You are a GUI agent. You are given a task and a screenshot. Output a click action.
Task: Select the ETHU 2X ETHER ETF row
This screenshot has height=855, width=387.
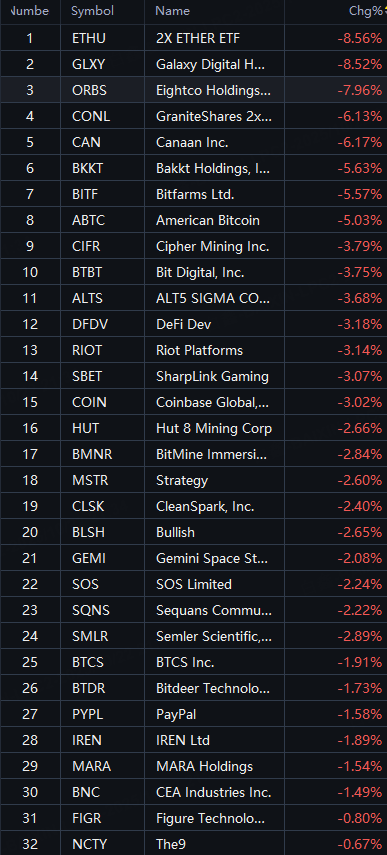pos(194,38)
